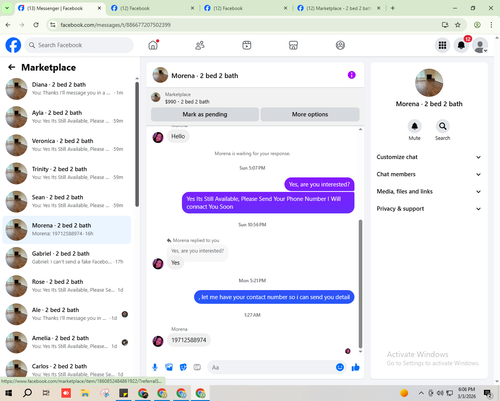The width and height of the screenshot is (500, 401).
Task: Open the Friends icon in top navigation
Action: (200, 45)
